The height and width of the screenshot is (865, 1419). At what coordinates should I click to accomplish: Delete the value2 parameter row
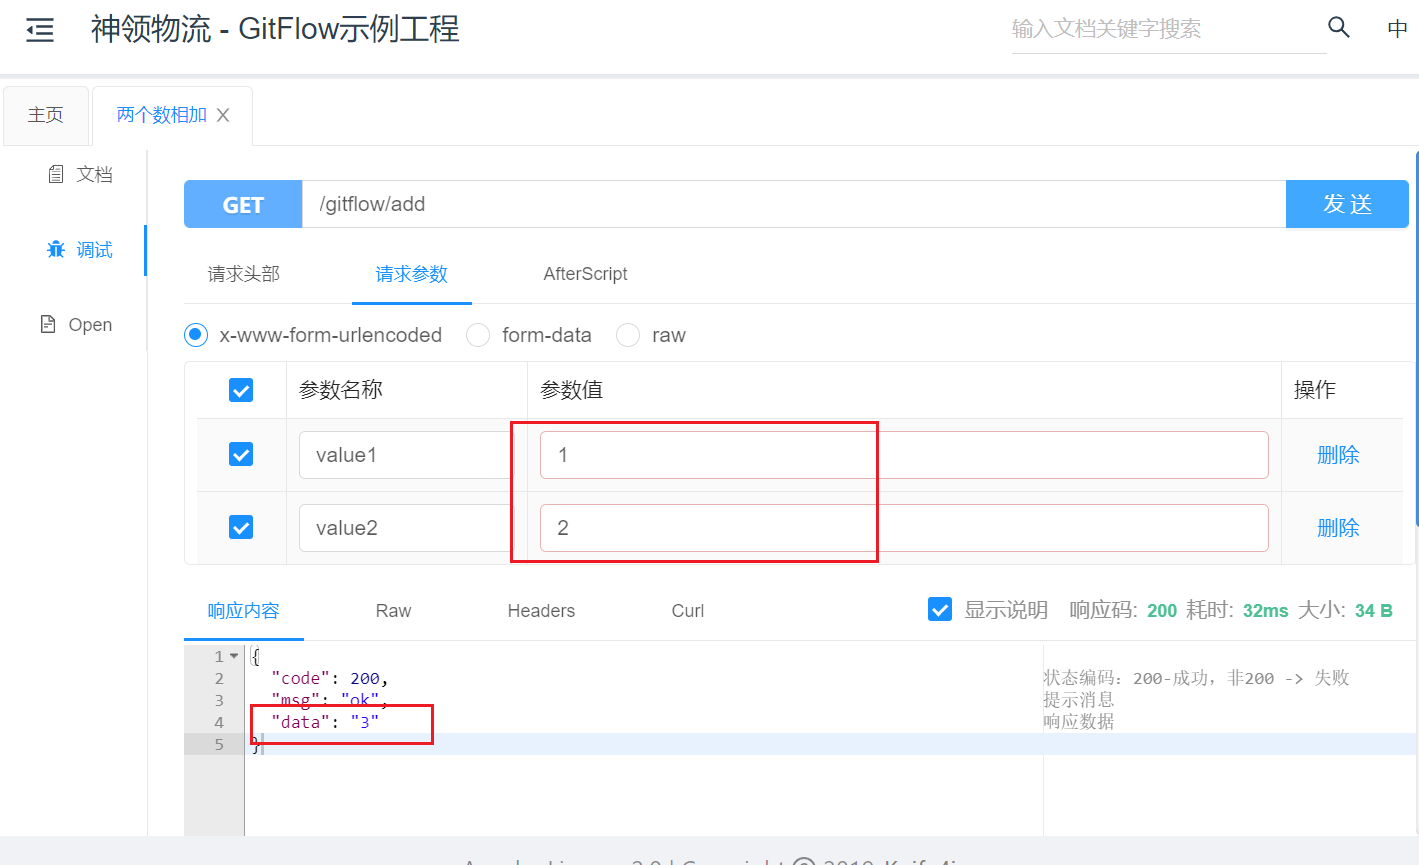pos(1337,528)
